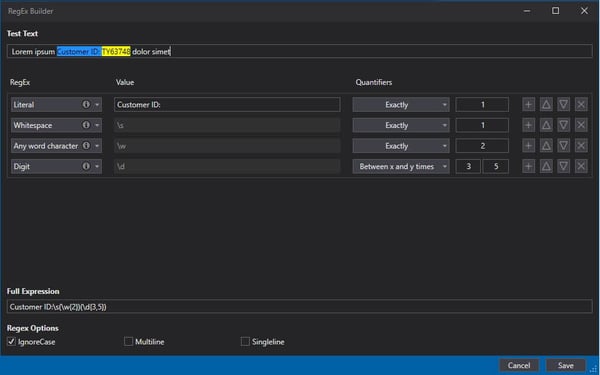Viewport: 600px width, 375px height.
Task: Move the Whitespace row down
Action: (x=563, y=125)
